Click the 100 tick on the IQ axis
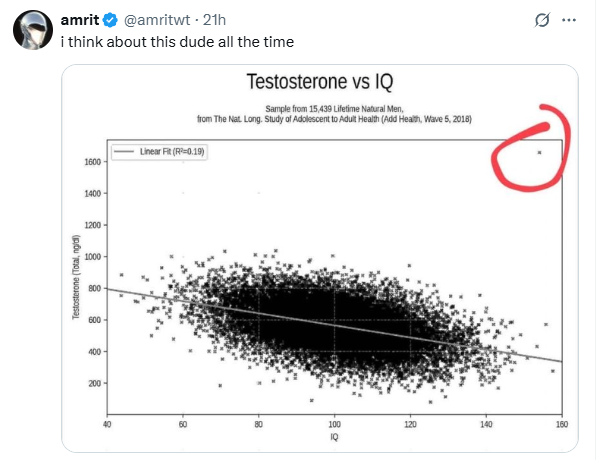 334,424
